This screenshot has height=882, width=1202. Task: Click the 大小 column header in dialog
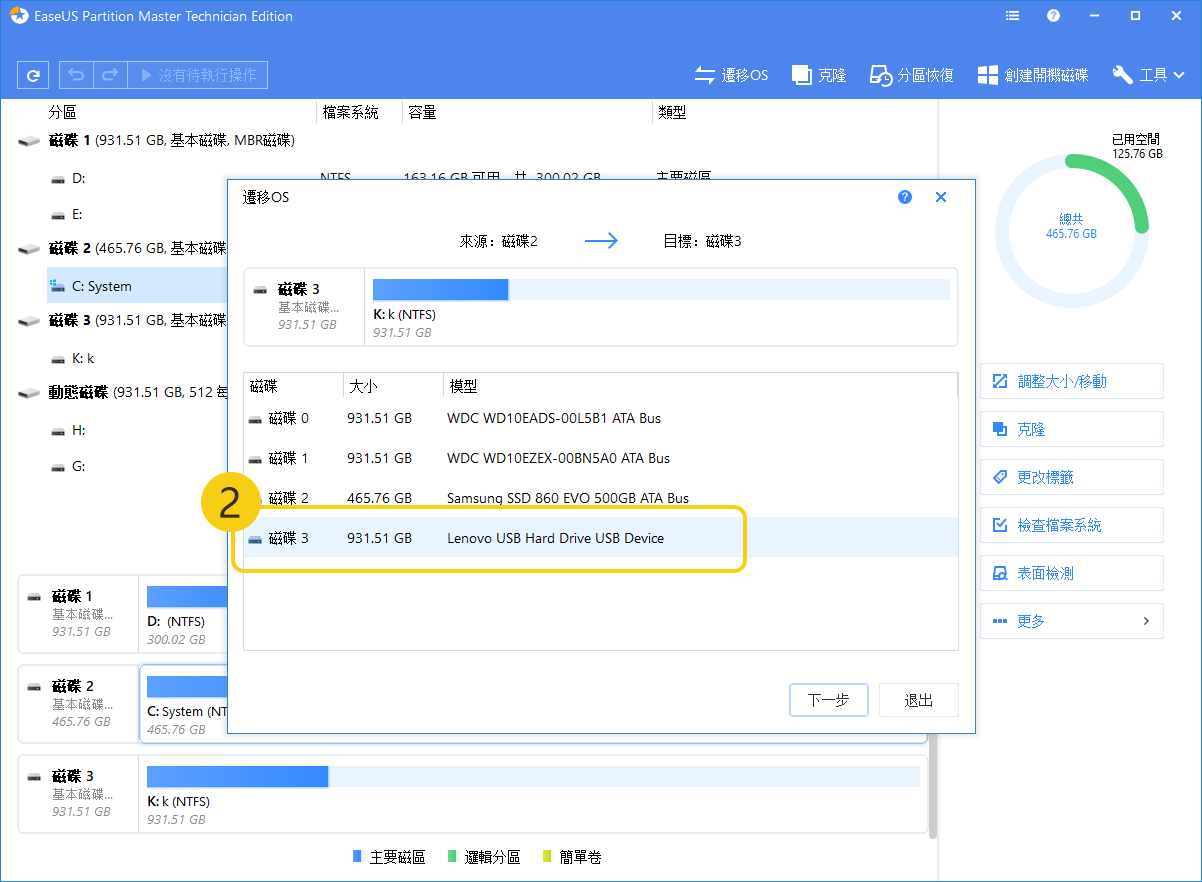coord(393,386)
